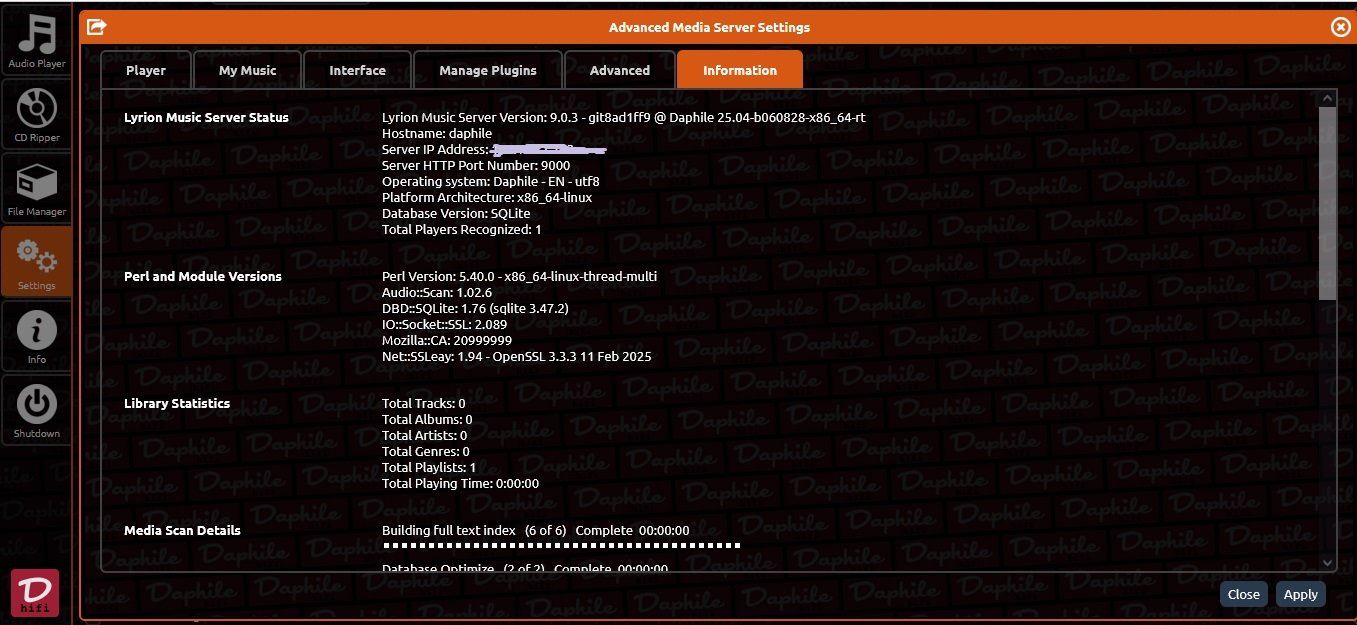Click the DBD::SQLite: 1.76 text

coord(475,308)
